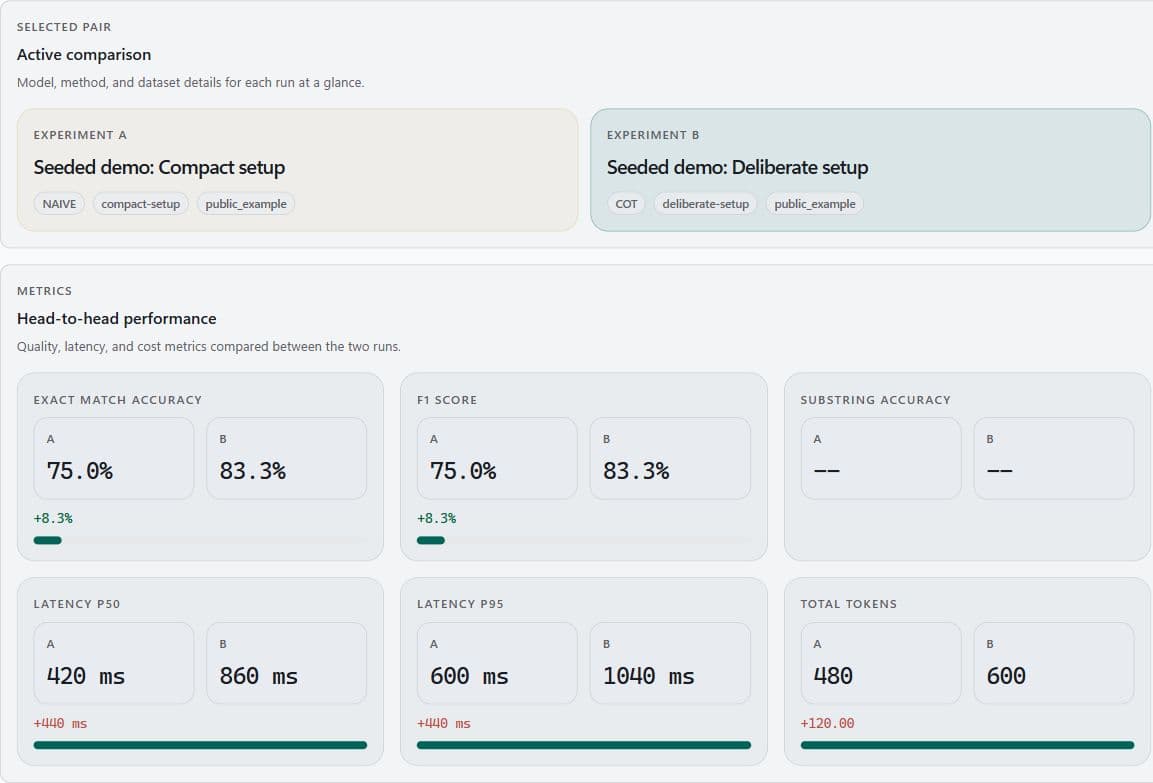Viewport: 1153px width, 783px height.
Task: Click the Seeded demo: Compact setup title
Action: (x=160, y=168)
